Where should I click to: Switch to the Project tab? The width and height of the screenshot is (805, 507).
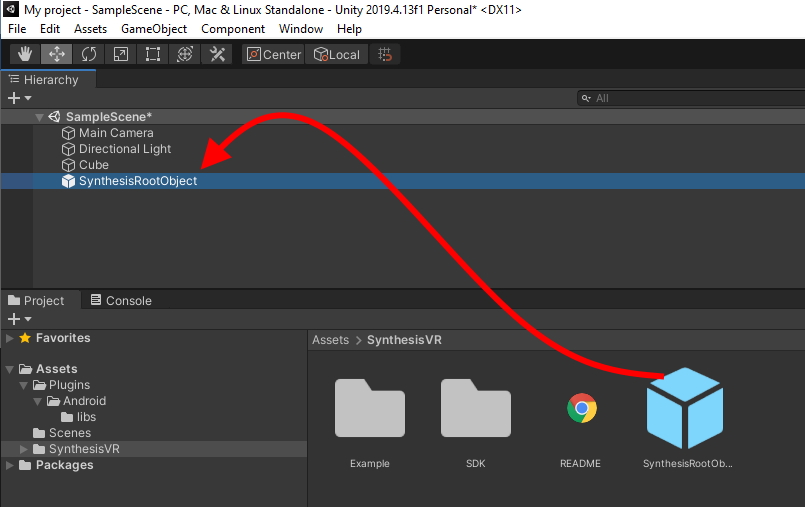pos(40,300)
